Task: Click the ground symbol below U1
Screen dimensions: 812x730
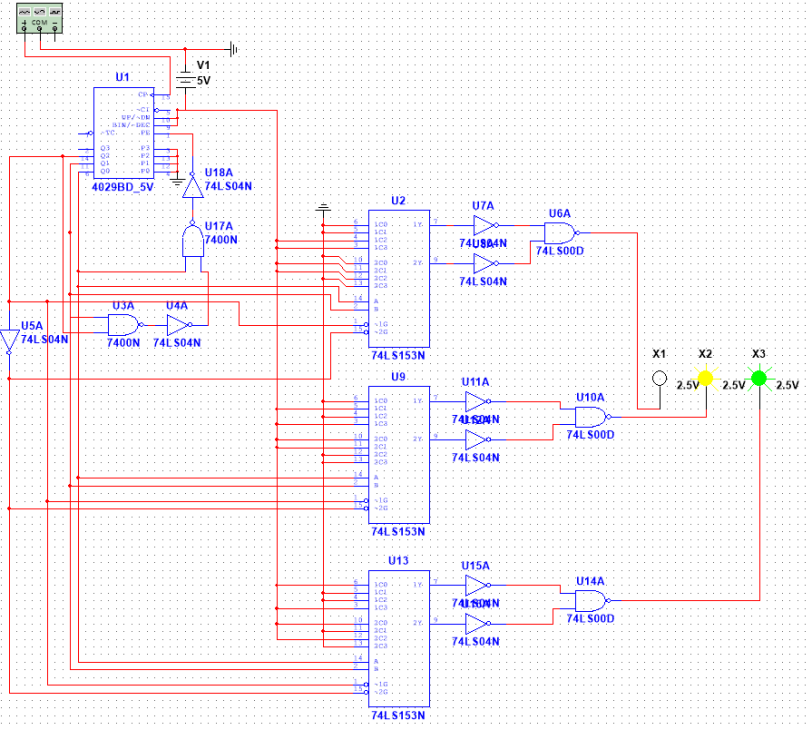Action: [x=178, y=182]
